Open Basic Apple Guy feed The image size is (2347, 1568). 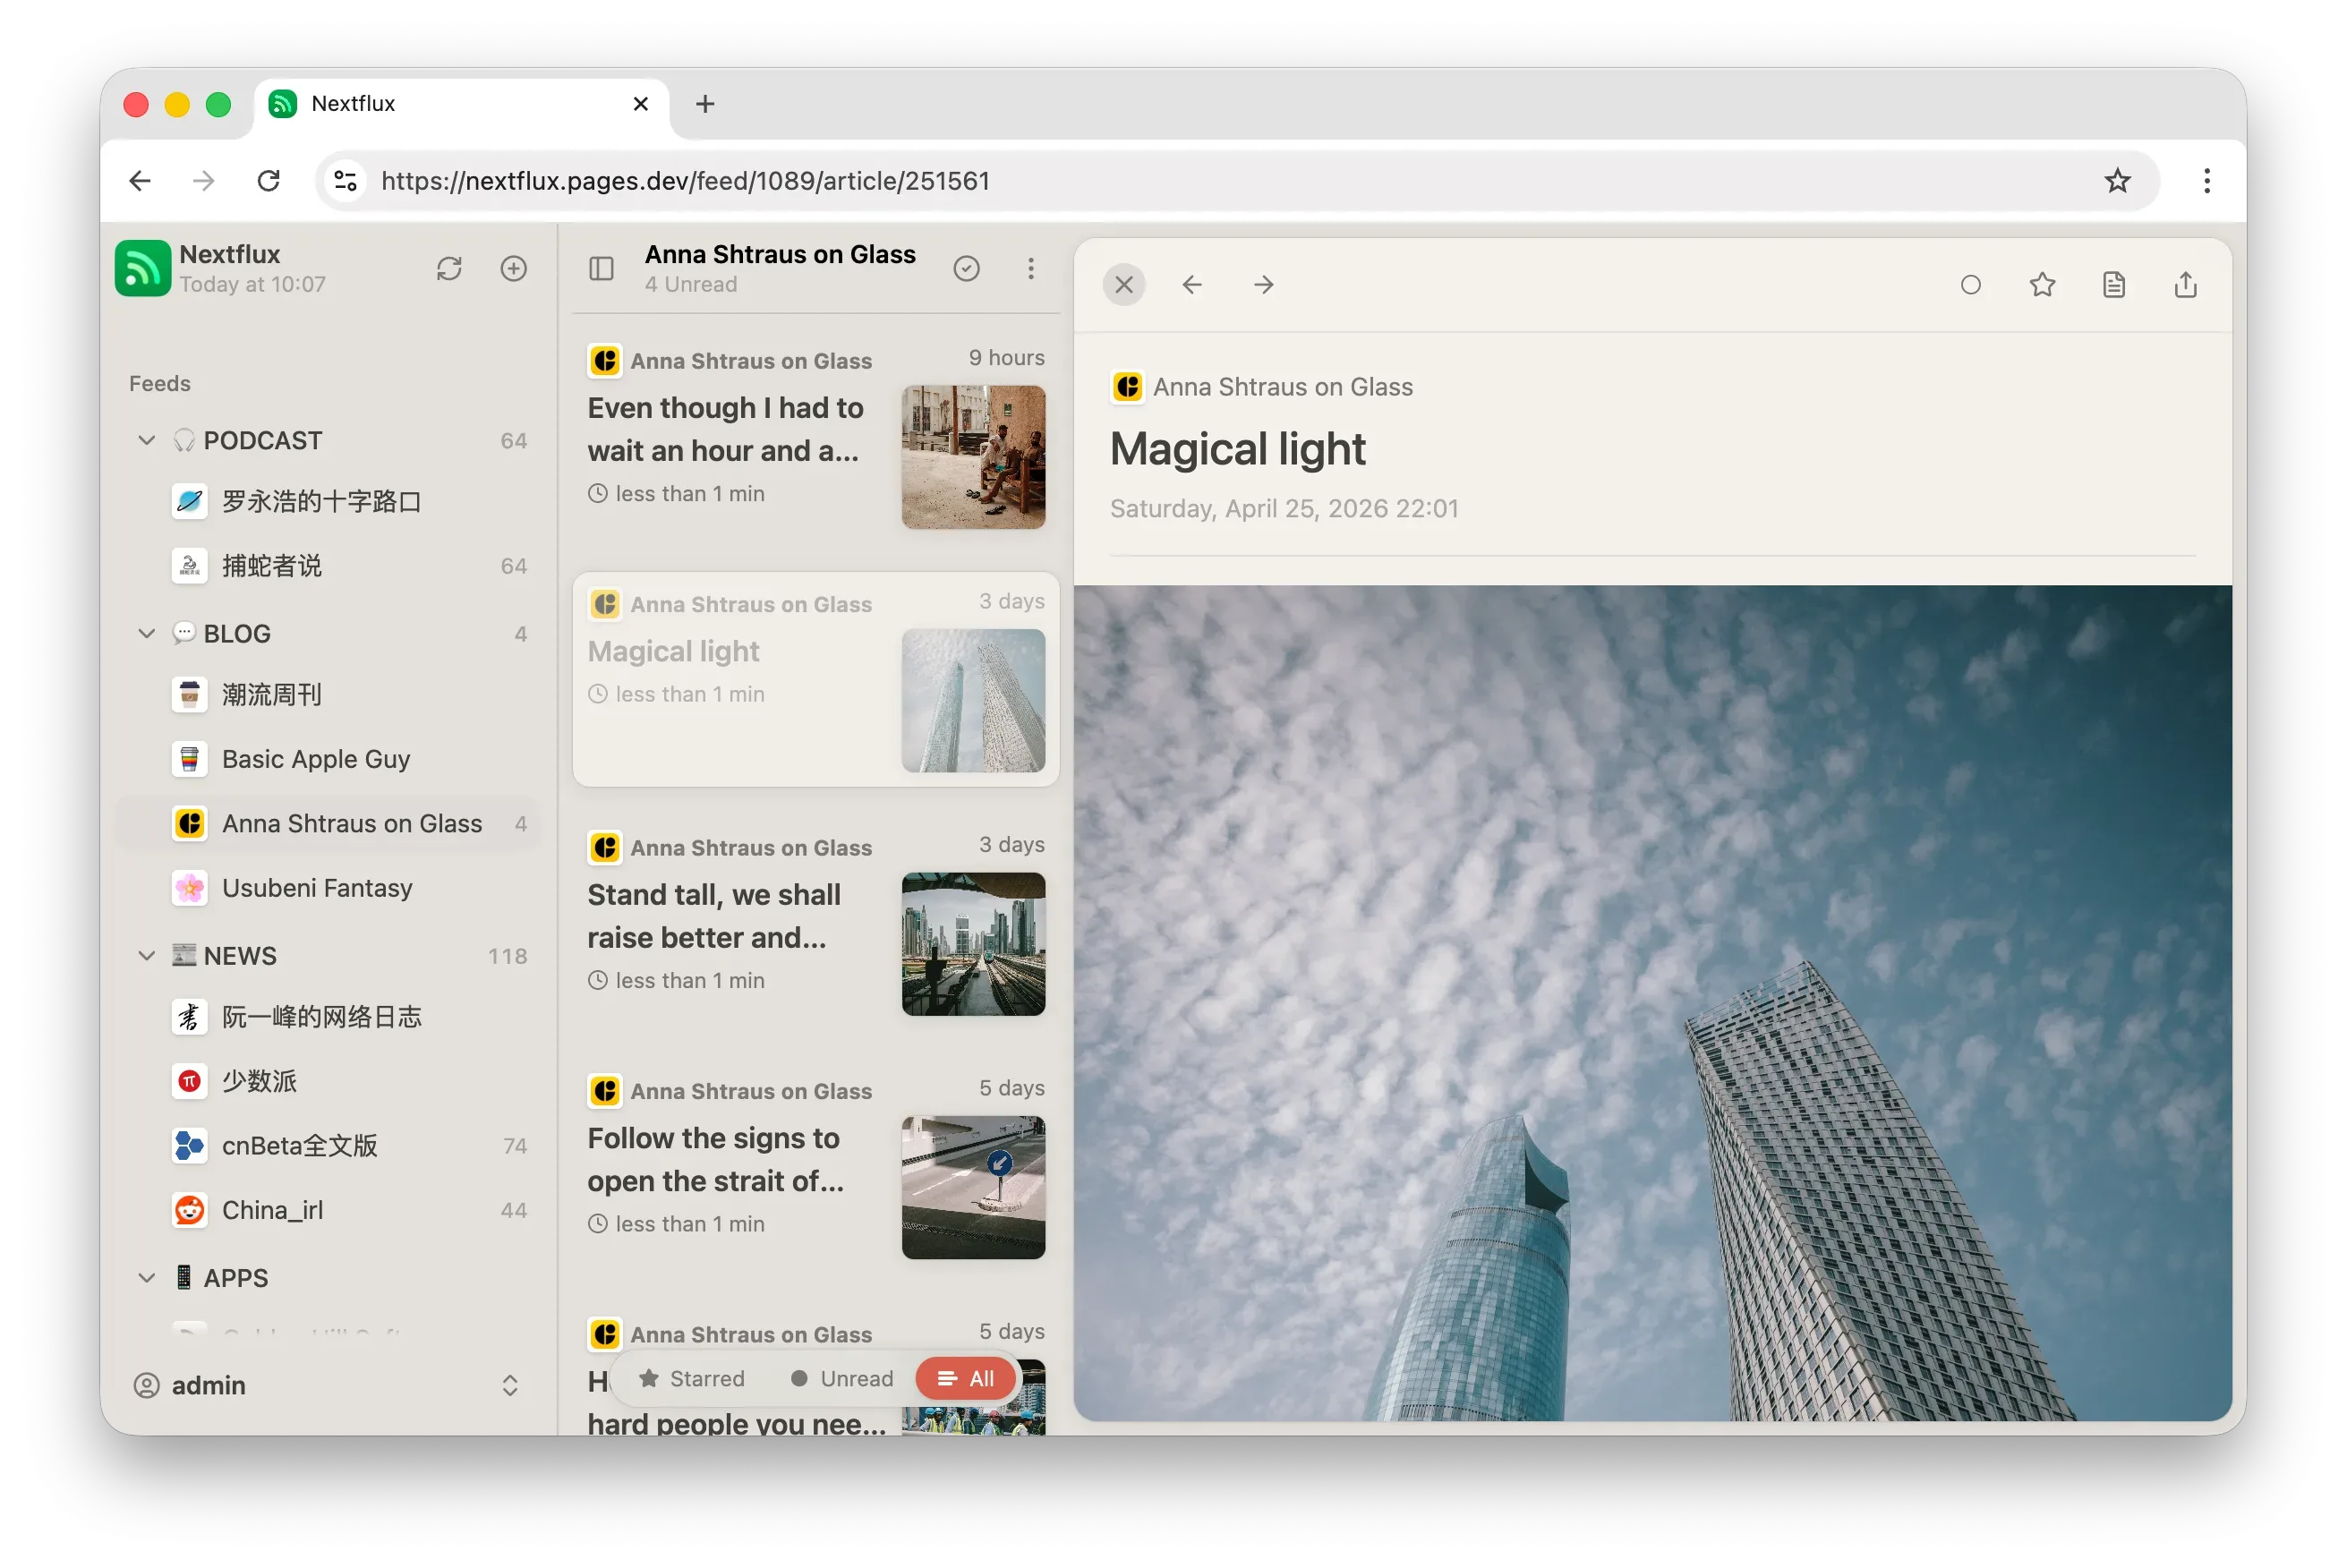[328, 759]
